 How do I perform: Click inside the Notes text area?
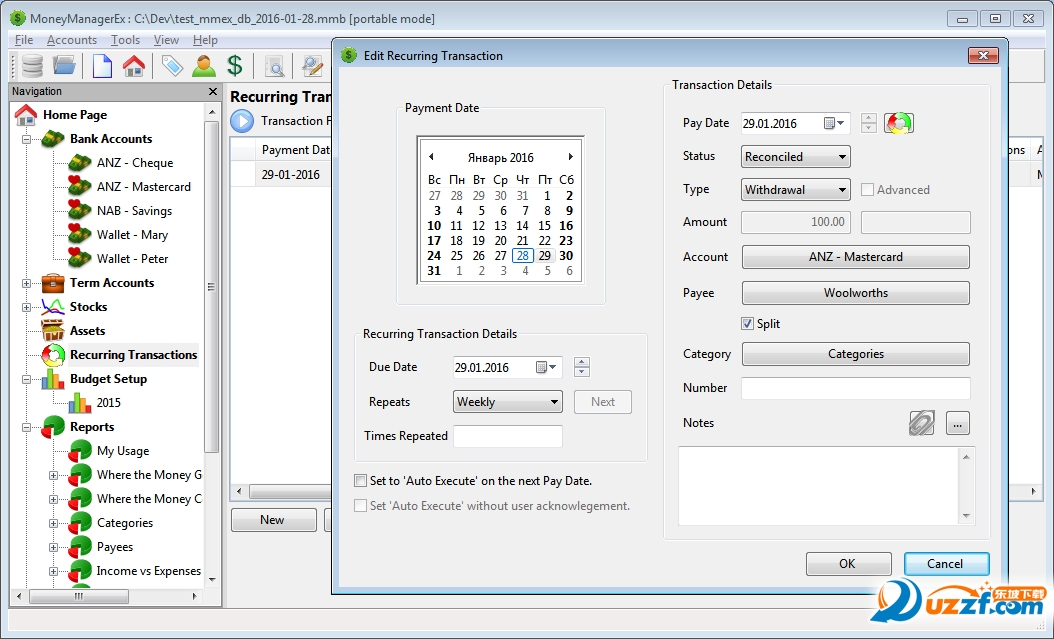point(819,486)
